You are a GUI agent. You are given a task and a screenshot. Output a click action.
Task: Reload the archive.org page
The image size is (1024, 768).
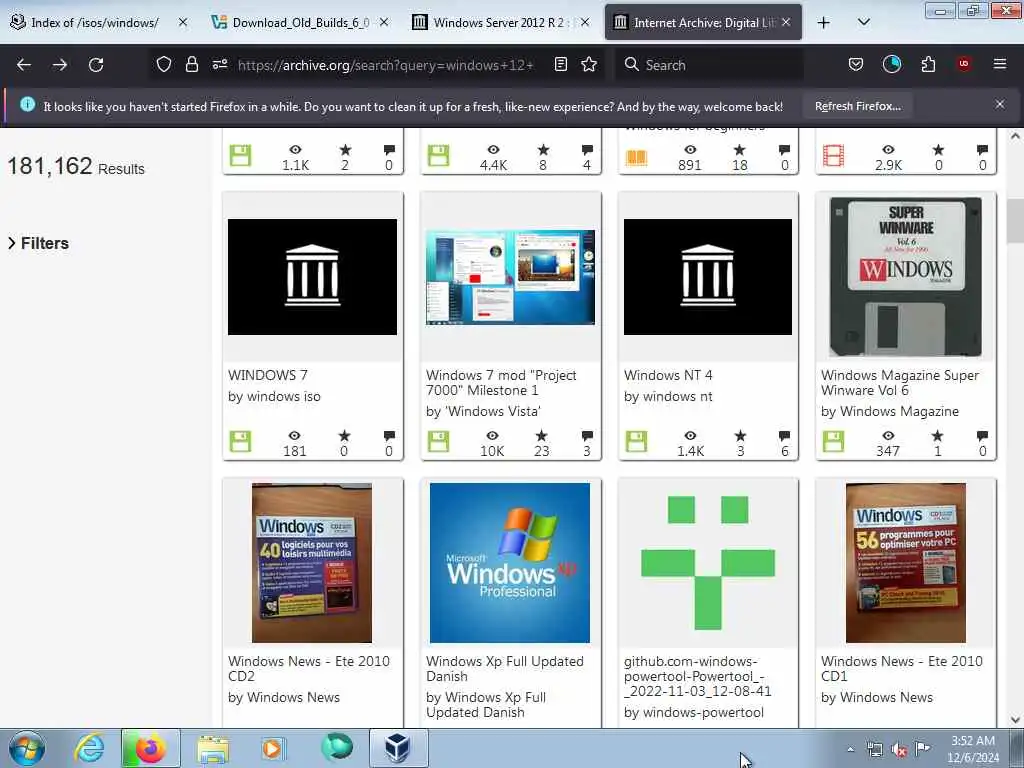coord(96,65)
